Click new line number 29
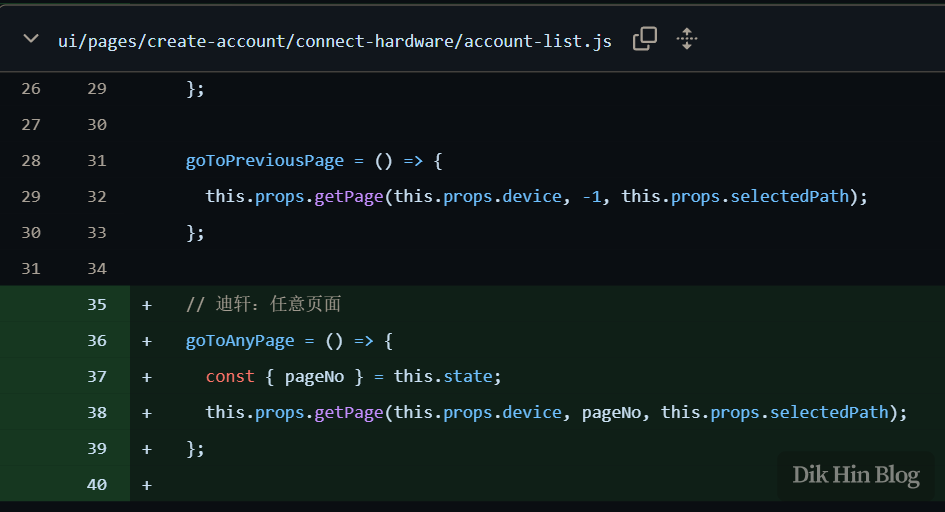 tap(96, 88)
